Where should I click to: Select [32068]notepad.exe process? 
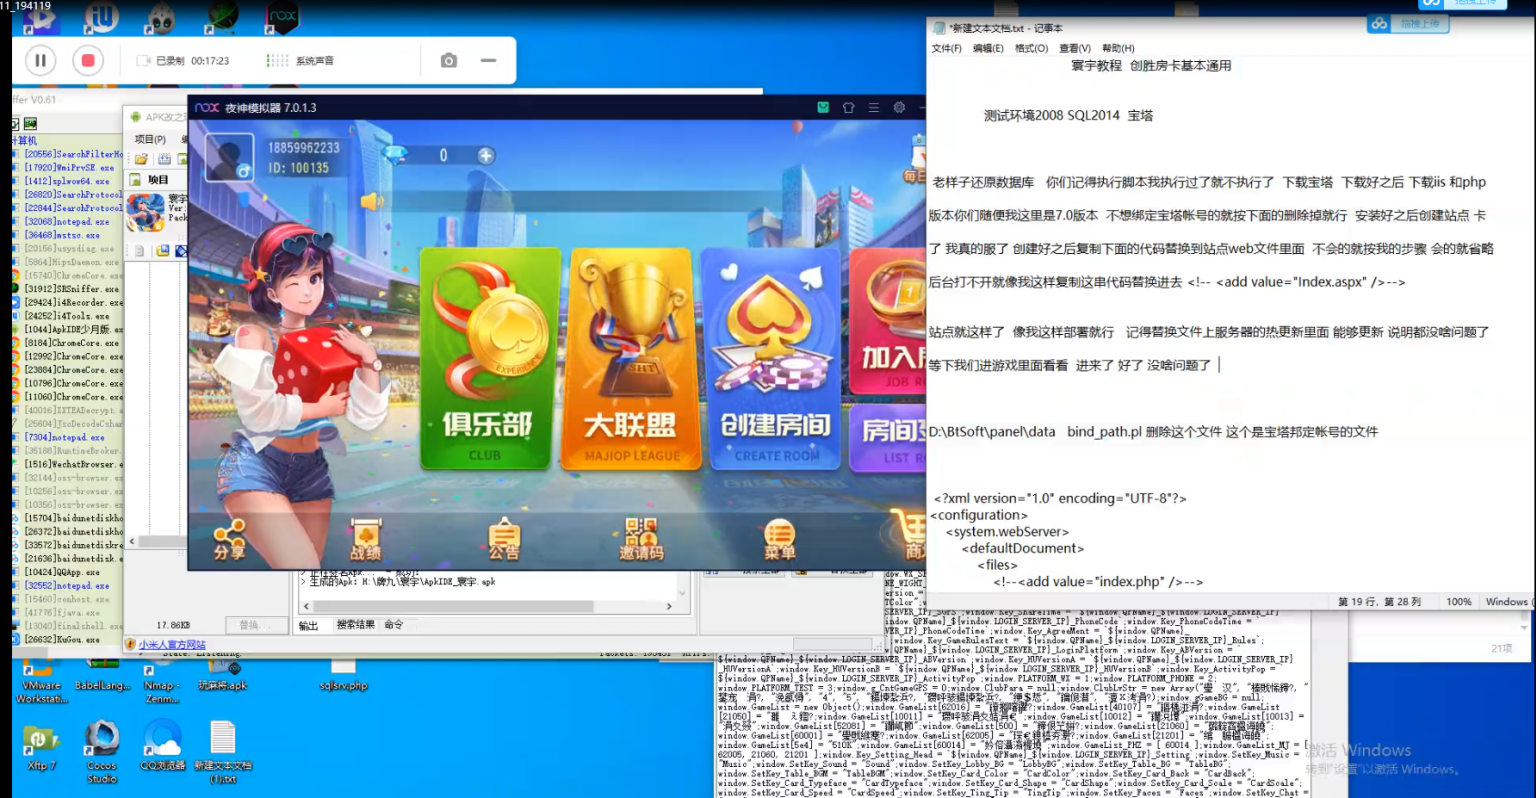[x=67, y=222]
